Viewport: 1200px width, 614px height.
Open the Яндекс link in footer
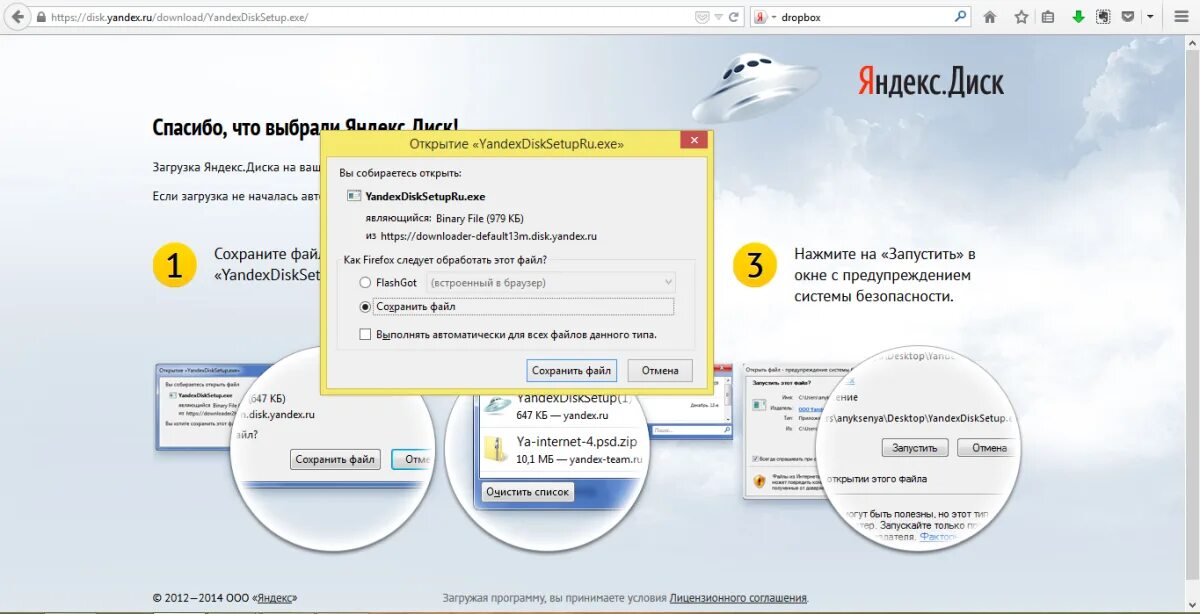tap(274, 598)
